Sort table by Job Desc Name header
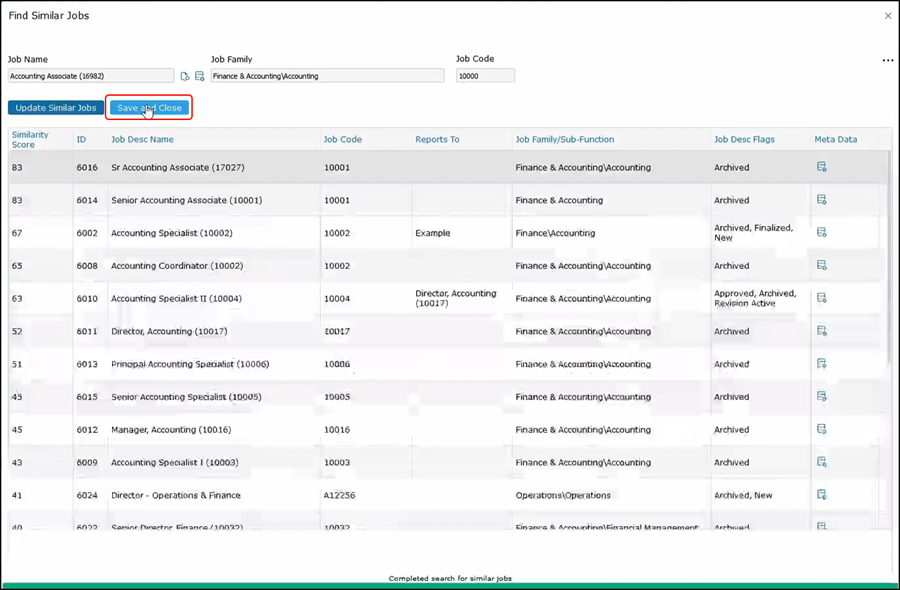 (142, 140)
